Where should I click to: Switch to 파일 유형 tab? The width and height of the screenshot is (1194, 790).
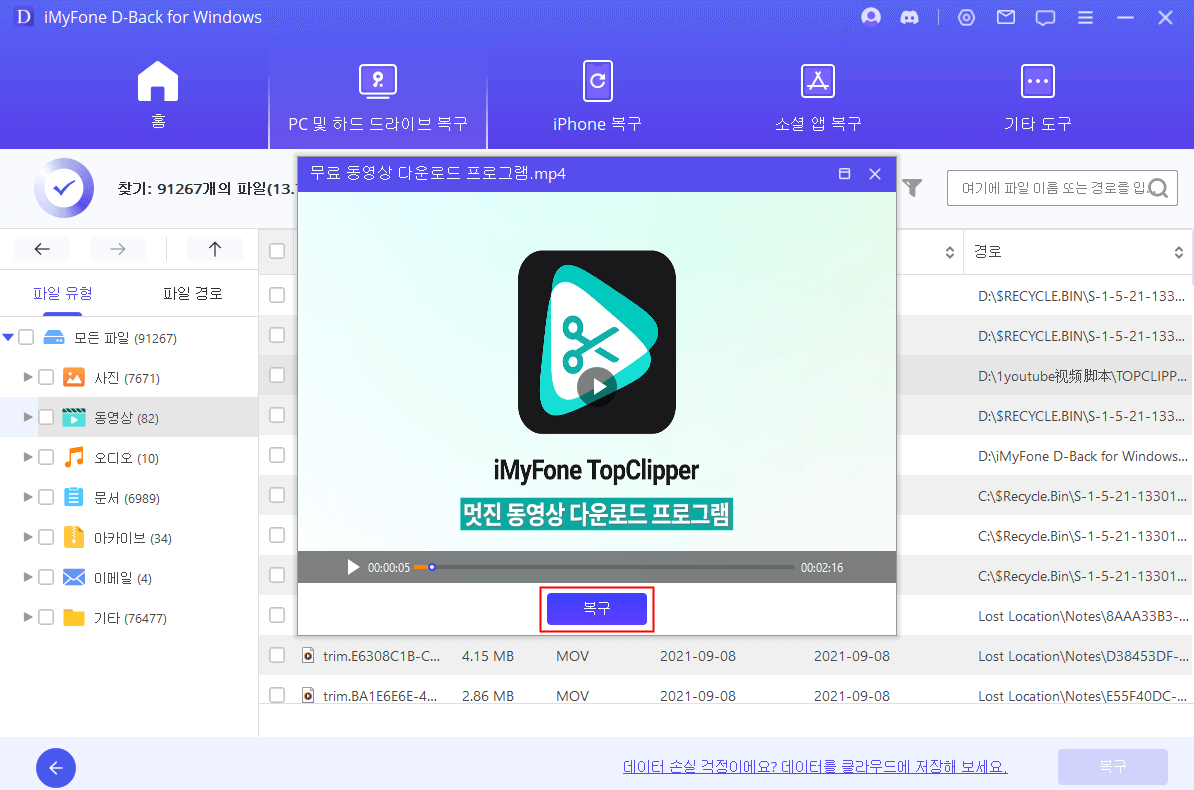click(x=62, y=293)
